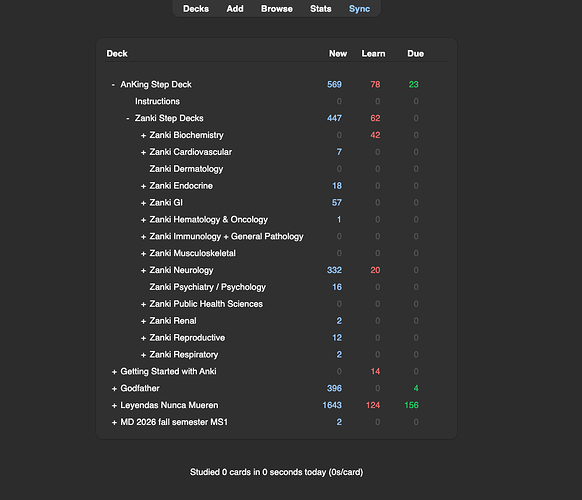This screenshot has width=582, height=500.
Task: Click Zanki Biochemistry learn count 42
Action: point(375,135)
